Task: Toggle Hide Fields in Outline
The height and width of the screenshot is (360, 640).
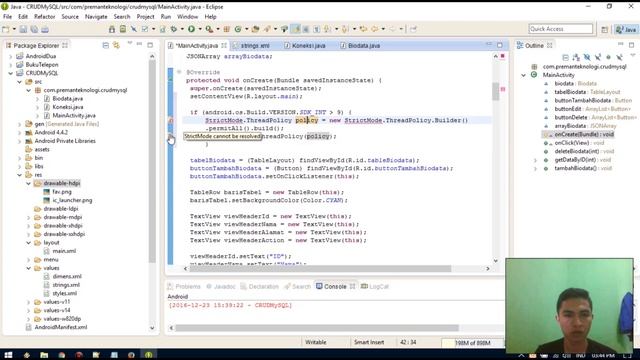Action: click(x=587, y=57)
